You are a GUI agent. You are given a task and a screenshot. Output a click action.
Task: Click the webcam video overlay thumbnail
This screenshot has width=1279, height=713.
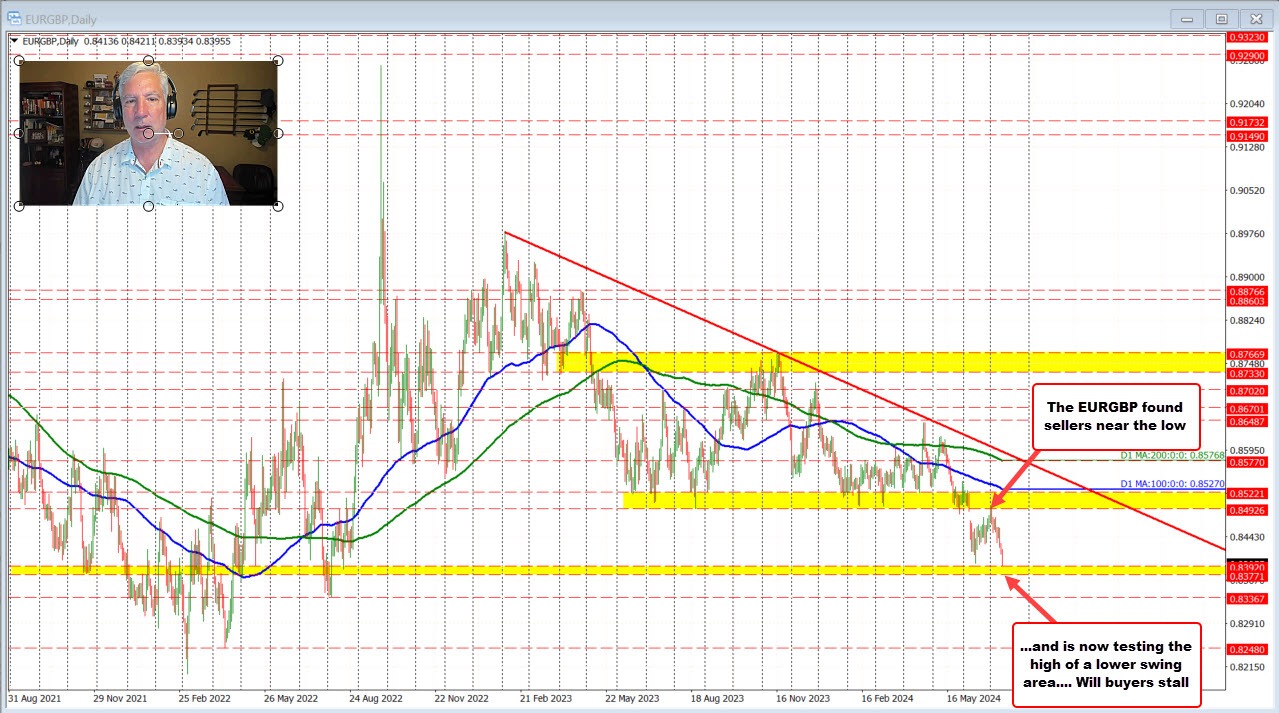[148, 133]
